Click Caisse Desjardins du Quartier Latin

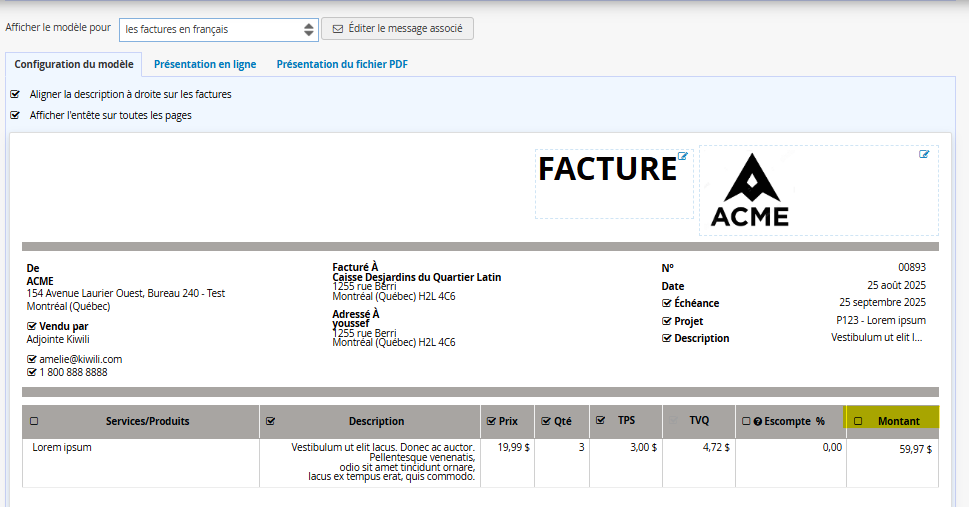(x=417, y=277)
